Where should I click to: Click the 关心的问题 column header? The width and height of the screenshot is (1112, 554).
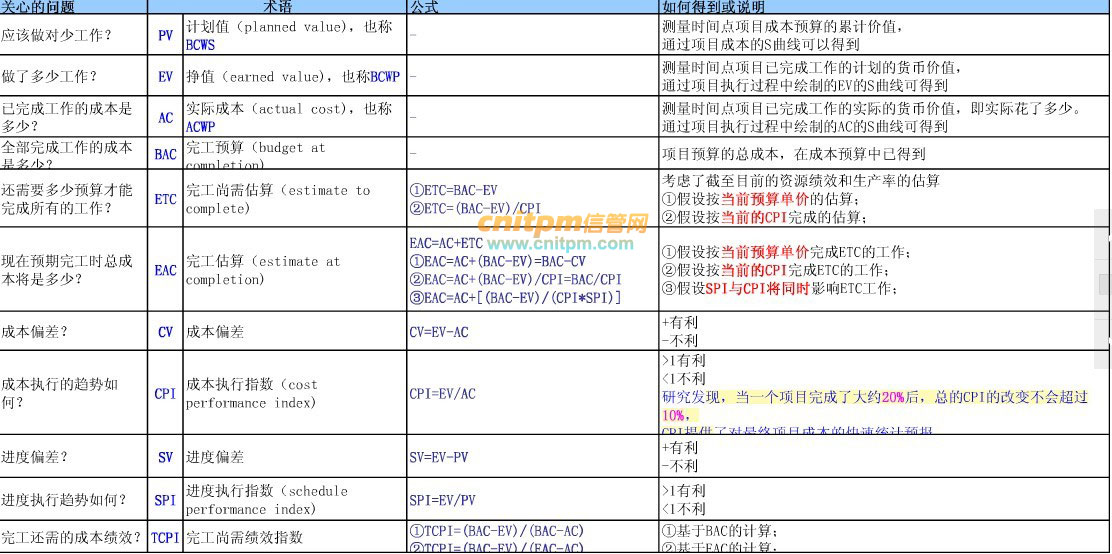38,7
